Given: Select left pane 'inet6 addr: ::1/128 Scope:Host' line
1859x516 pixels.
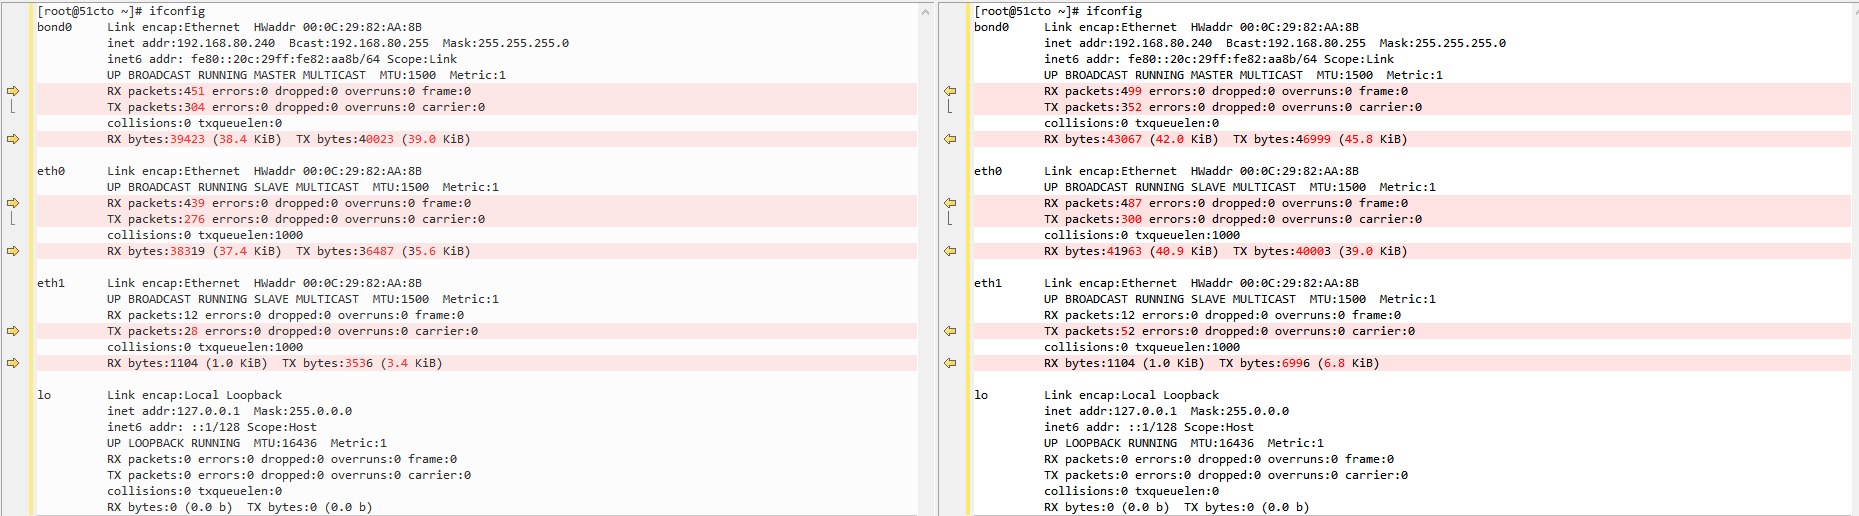Looking at the screenshot, I should click(212, 427).
